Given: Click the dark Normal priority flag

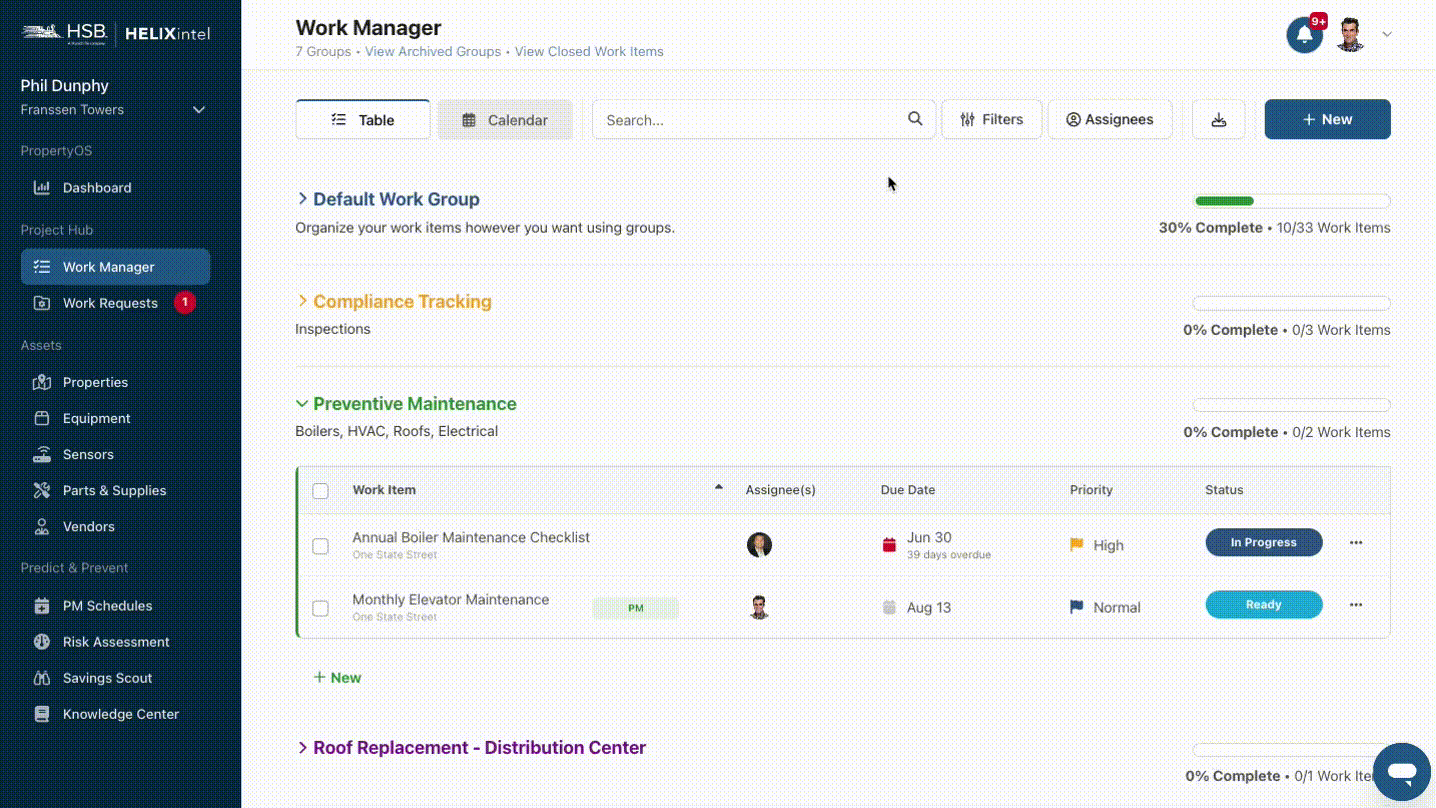Looking at the screenshot, I should click(1077, 607).
